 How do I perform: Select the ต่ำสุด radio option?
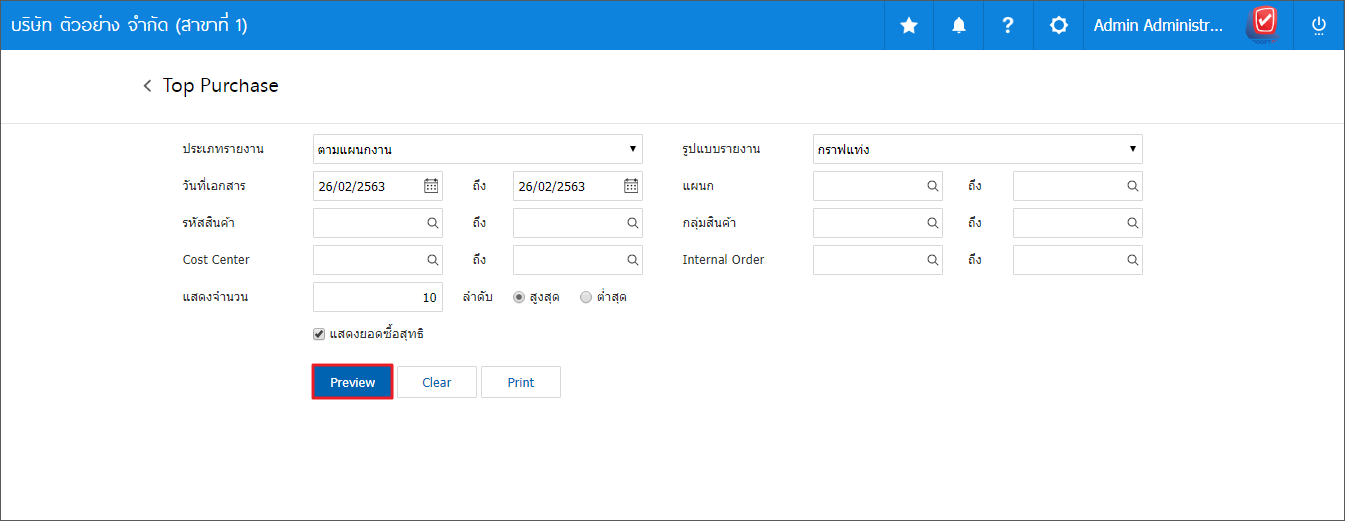click(586, 297)
